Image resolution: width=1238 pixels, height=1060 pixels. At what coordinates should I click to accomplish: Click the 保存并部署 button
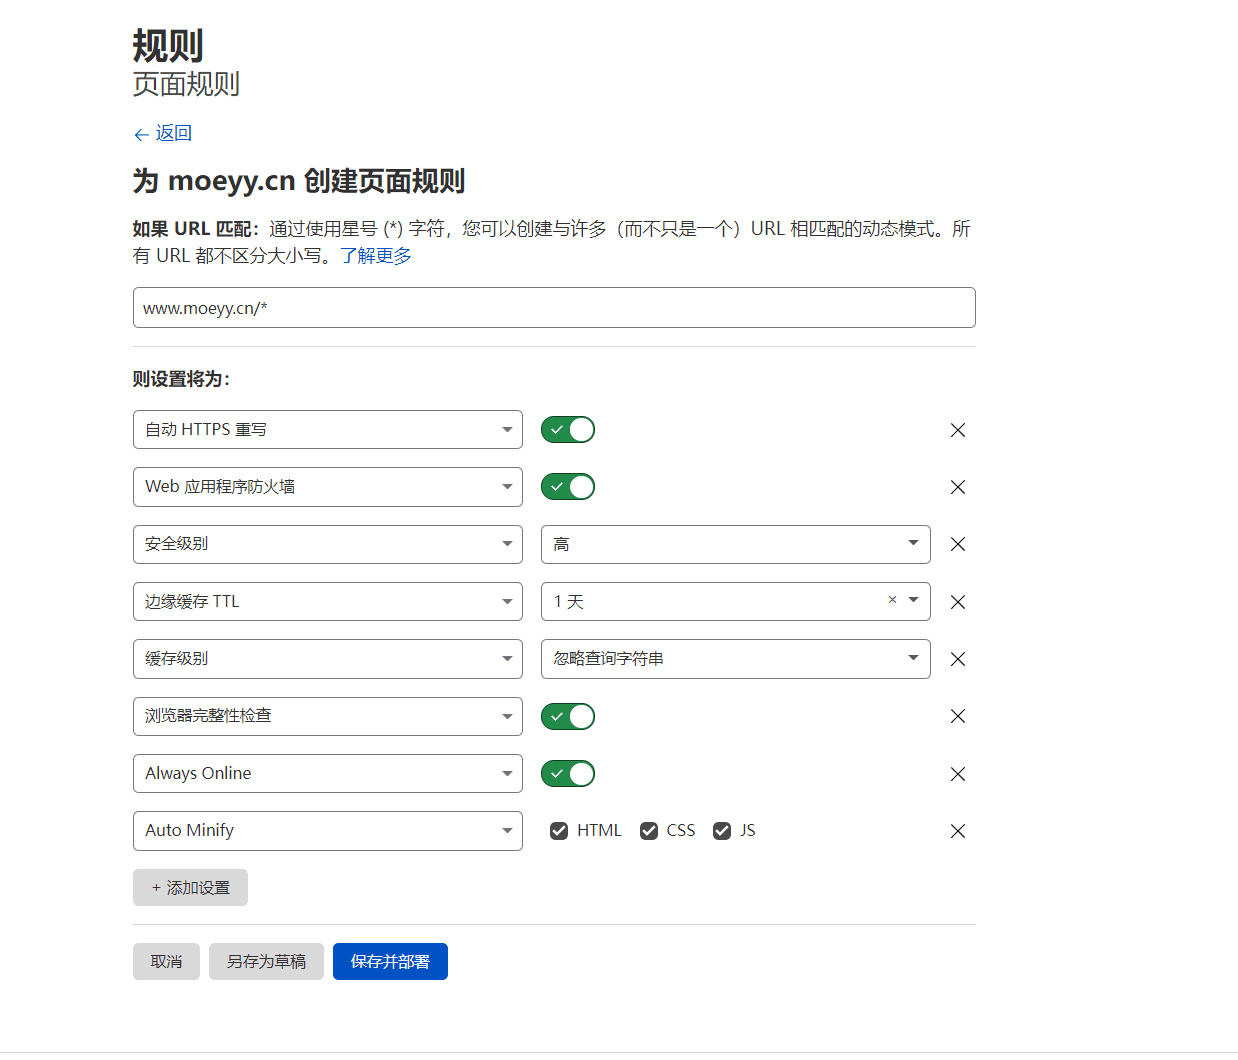[x=390, y=962]
